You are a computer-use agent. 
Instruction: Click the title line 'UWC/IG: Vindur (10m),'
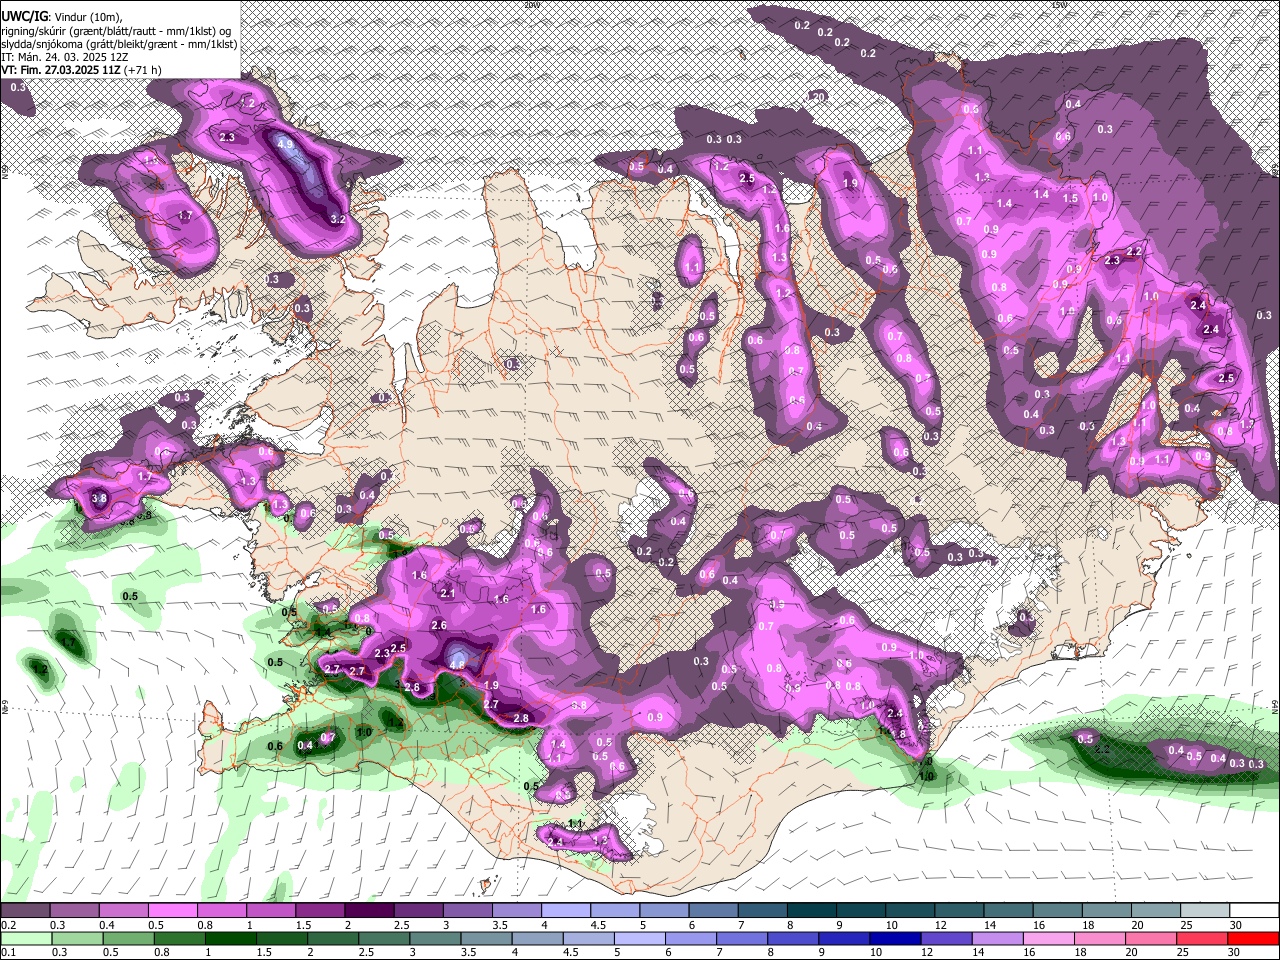point(62,18)
